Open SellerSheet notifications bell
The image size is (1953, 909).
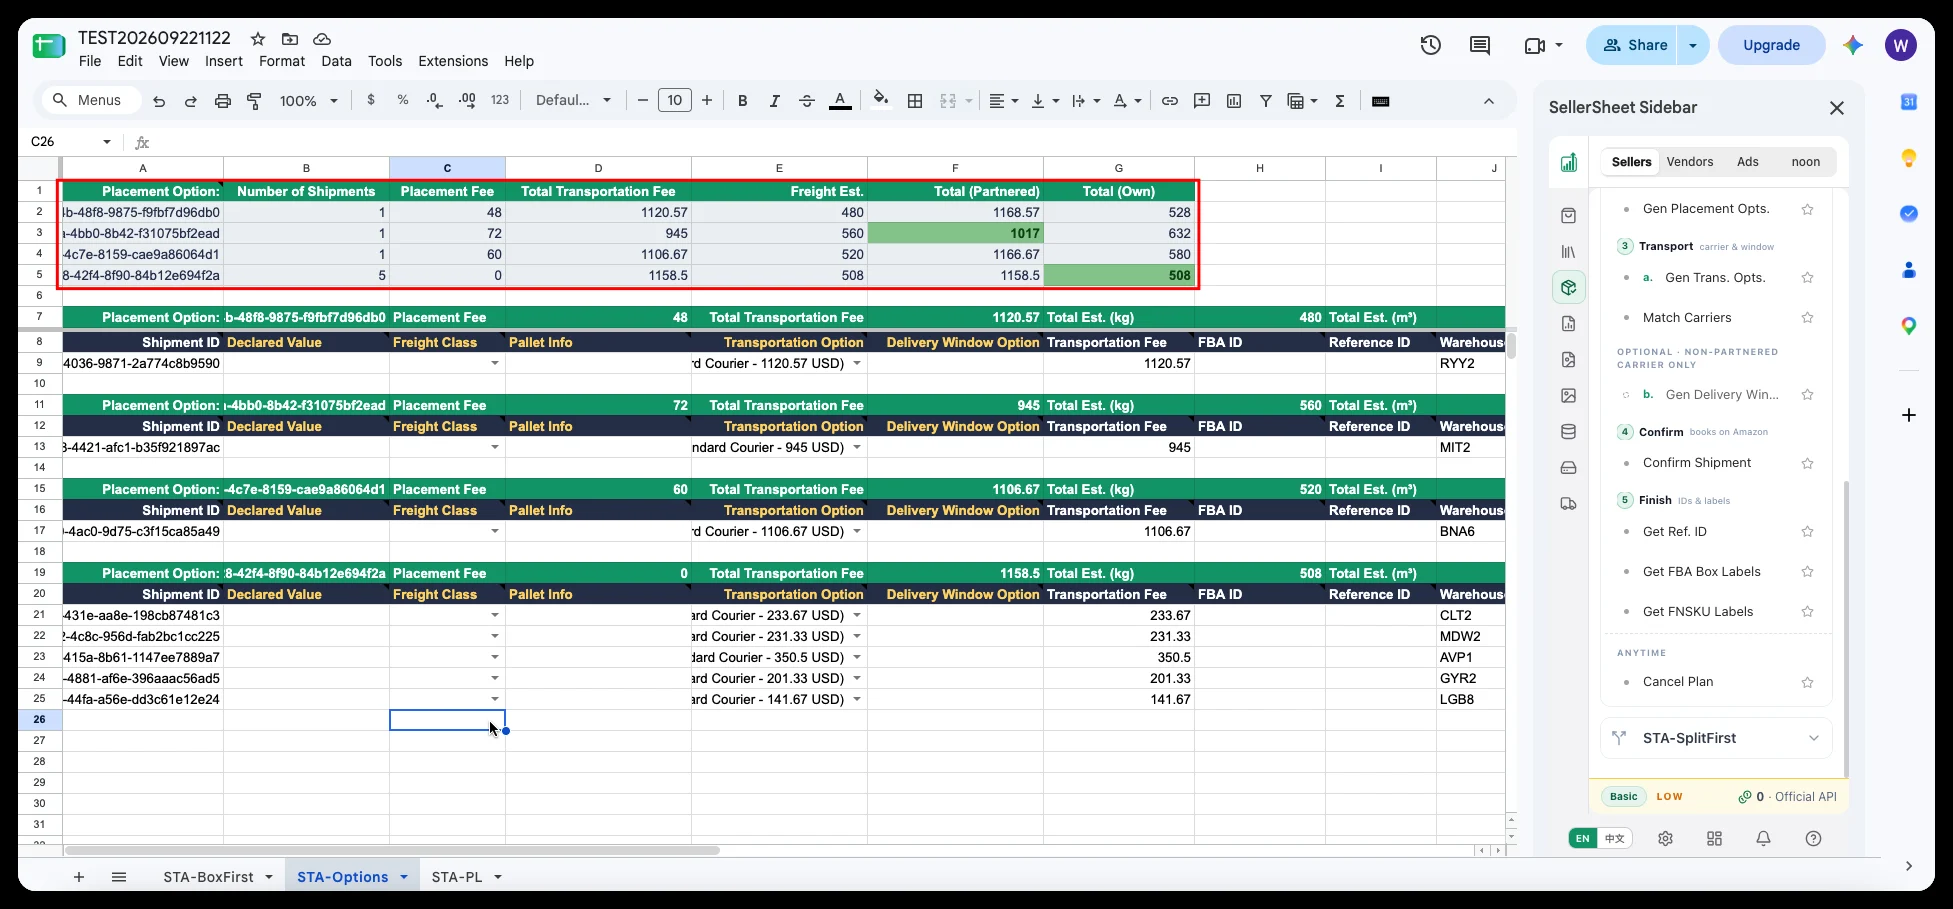pyautogui.click(x=1764, y=839)
